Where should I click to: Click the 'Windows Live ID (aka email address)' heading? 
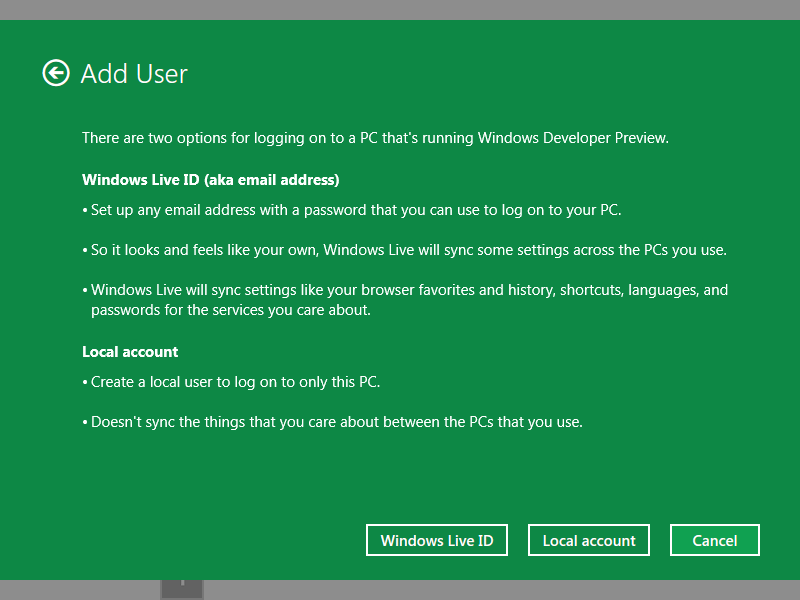click(x=211, y=180)
